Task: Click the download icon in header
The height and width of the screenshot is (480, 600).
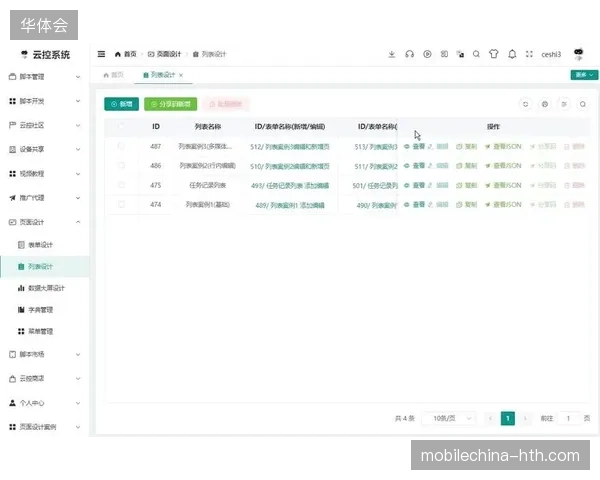Action: point(391,54)
